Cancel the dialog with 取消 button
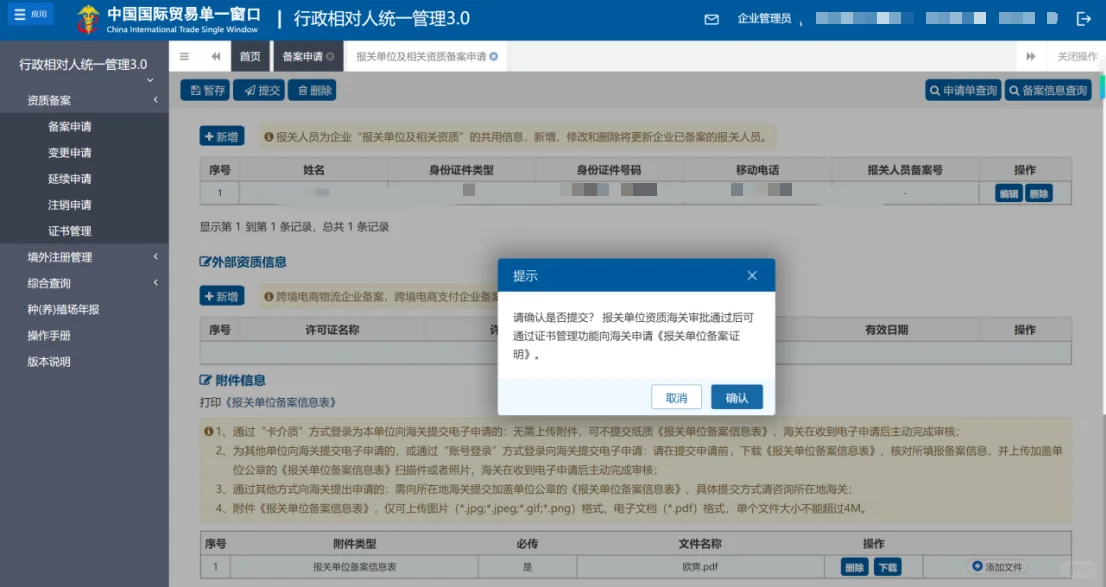1106x587 pixels. pyautogui.click(x=676, y=397)
